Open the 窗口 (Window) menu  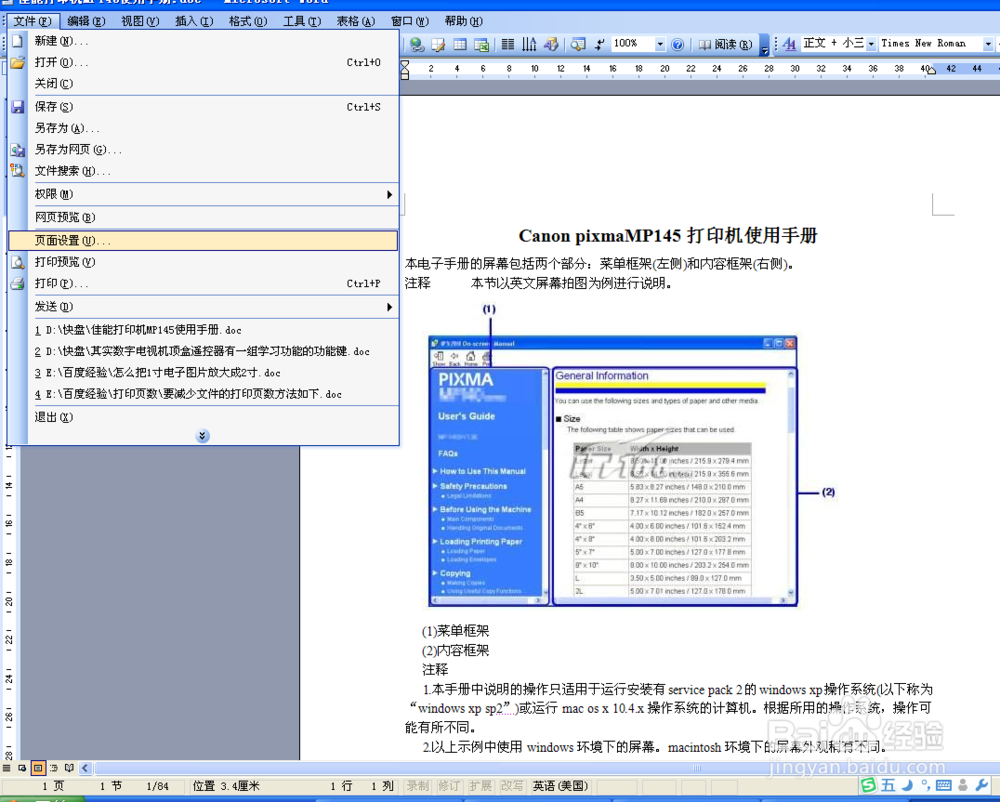coord(409,22)
